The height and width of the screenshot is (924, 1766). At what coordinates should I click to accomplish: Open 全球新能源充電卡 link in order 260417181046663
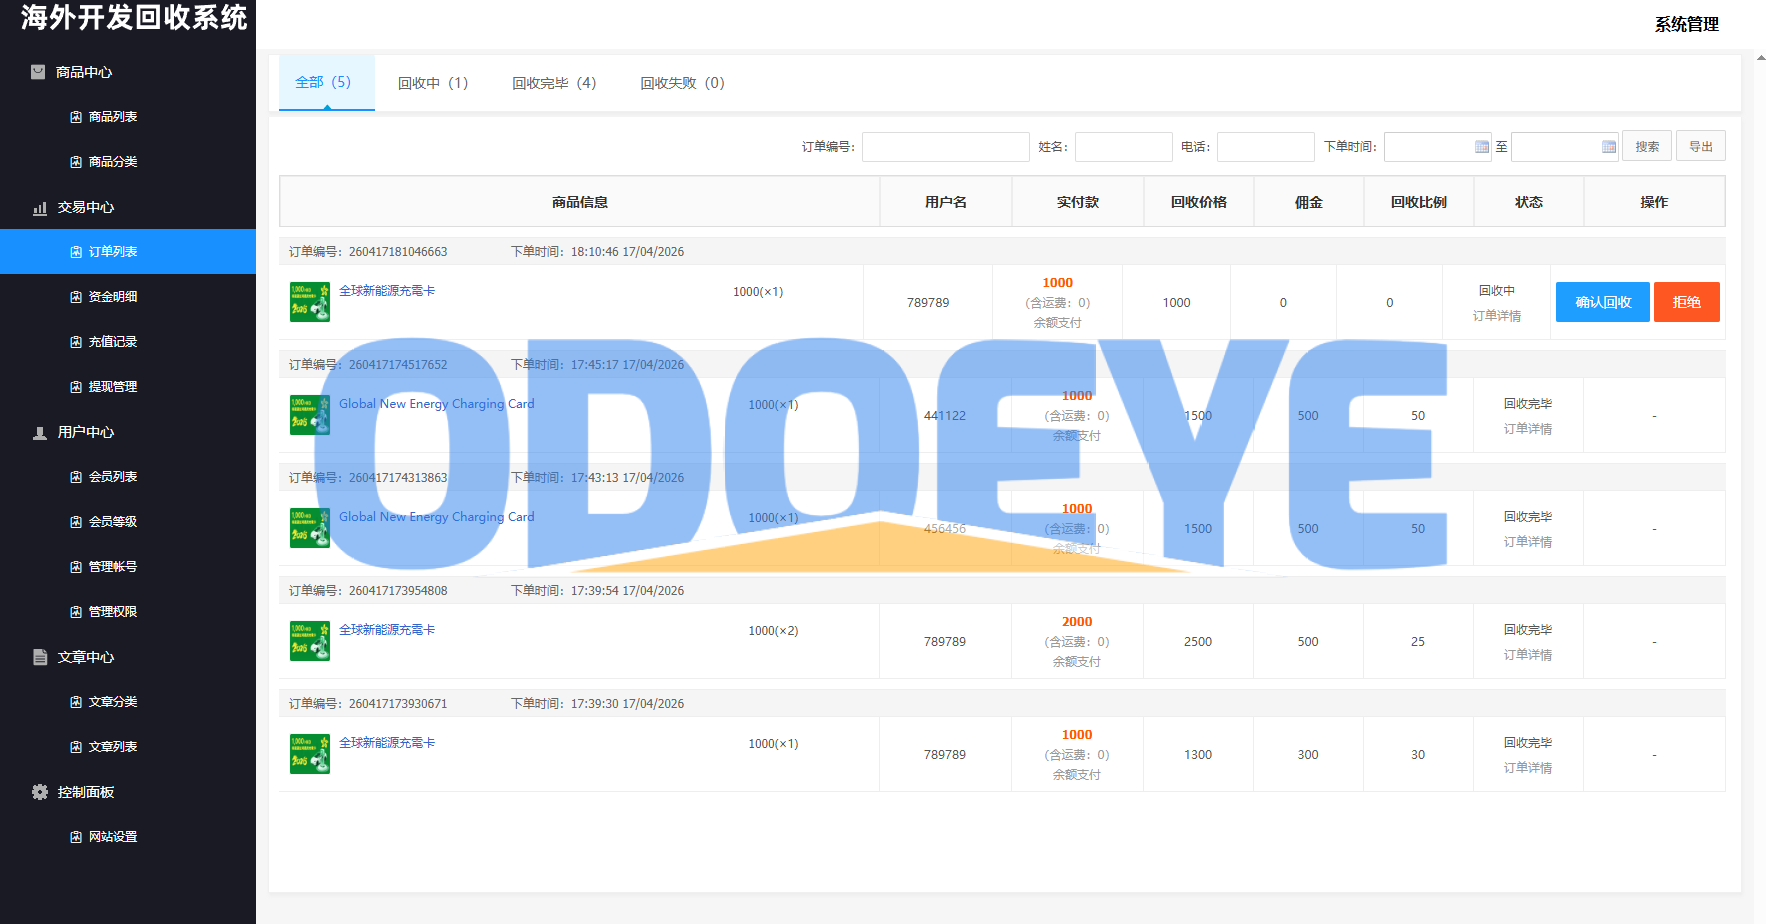[387, 291]
